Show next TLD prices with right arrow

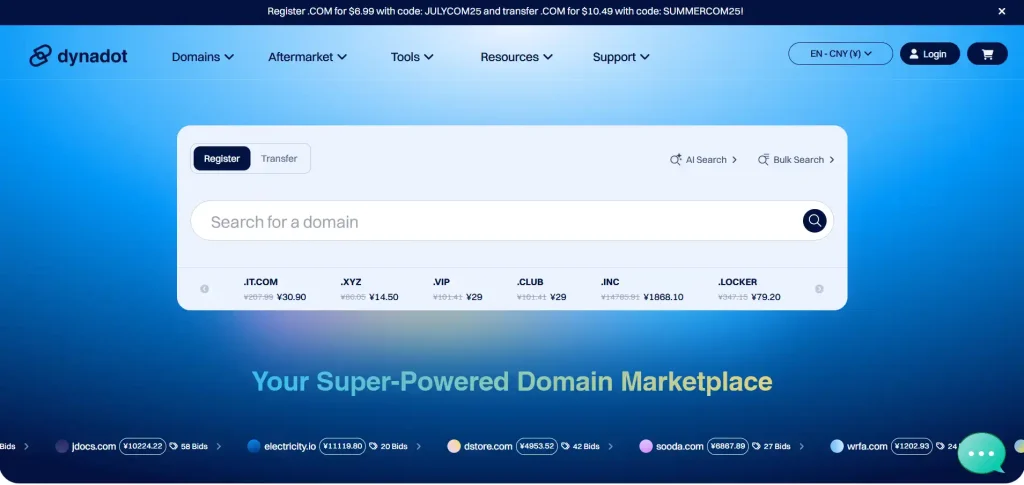(819, 289)
